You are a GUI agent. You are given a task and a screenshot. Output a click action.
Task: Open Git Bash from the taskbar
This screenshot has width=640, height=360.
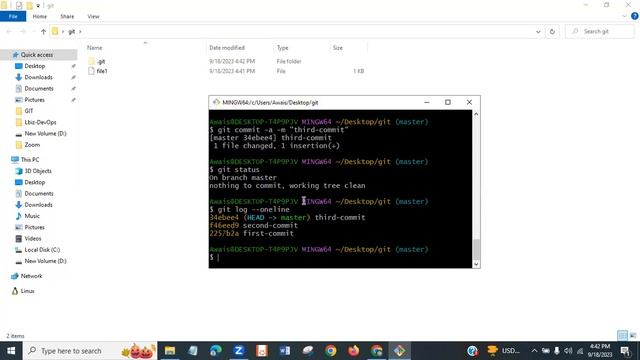(x=400, y=351)
